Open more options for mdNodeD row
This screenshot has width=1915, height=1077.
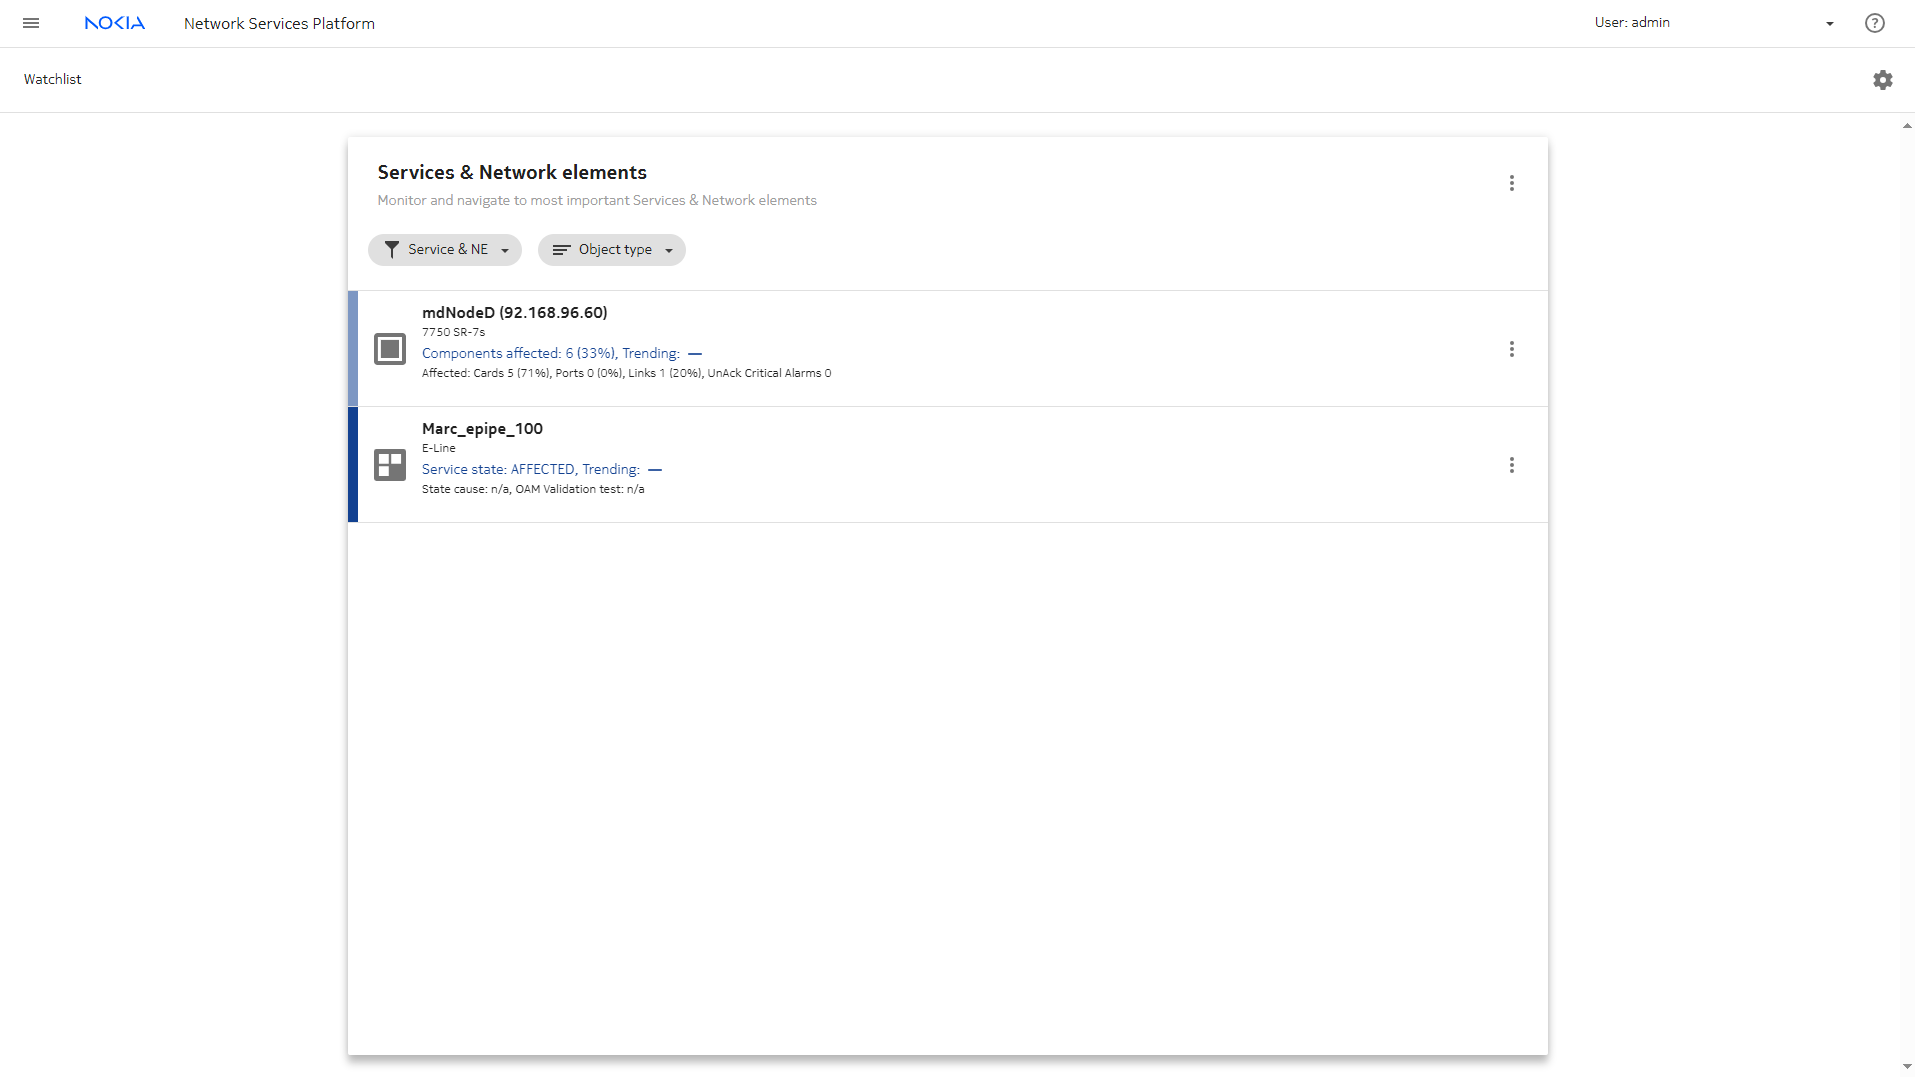pyautogui.click(x=1511, y=349)
